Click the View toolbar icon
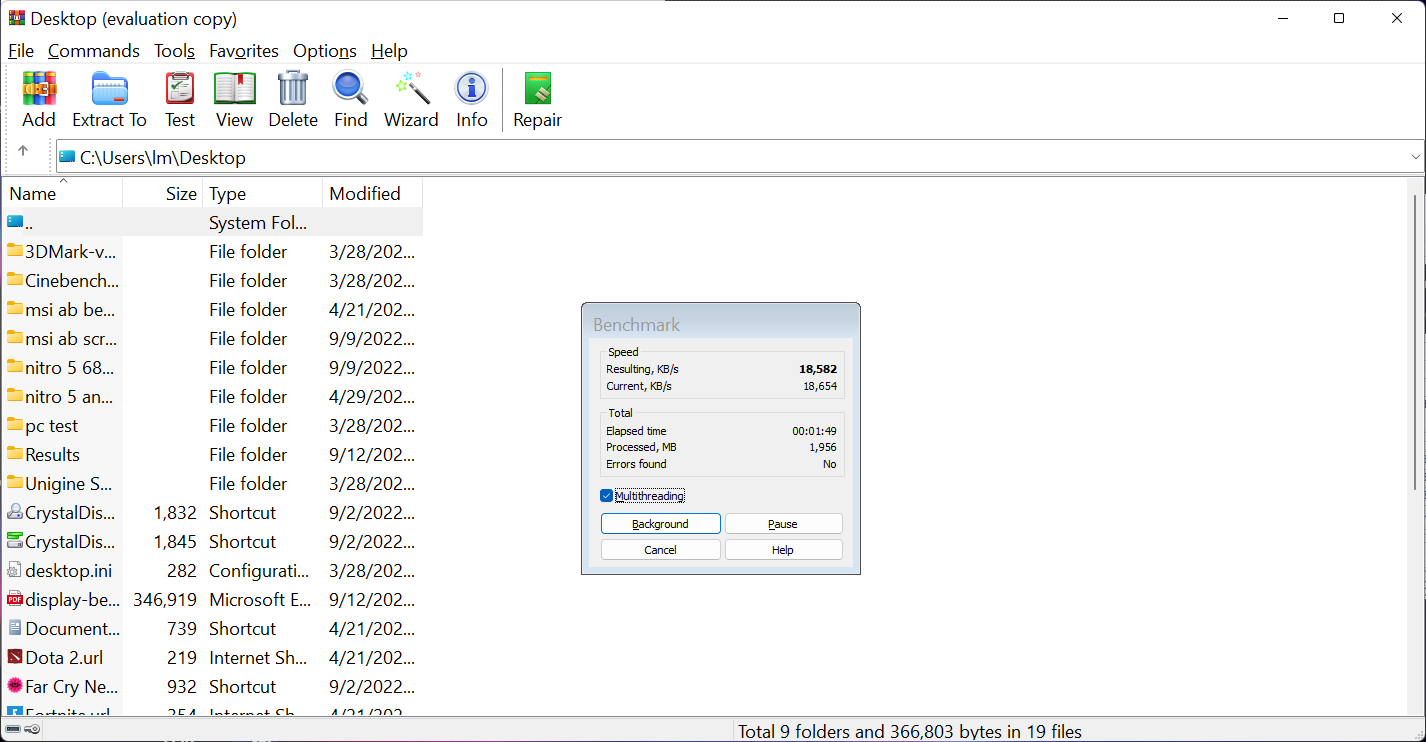1426x742 pixels. 234,89
